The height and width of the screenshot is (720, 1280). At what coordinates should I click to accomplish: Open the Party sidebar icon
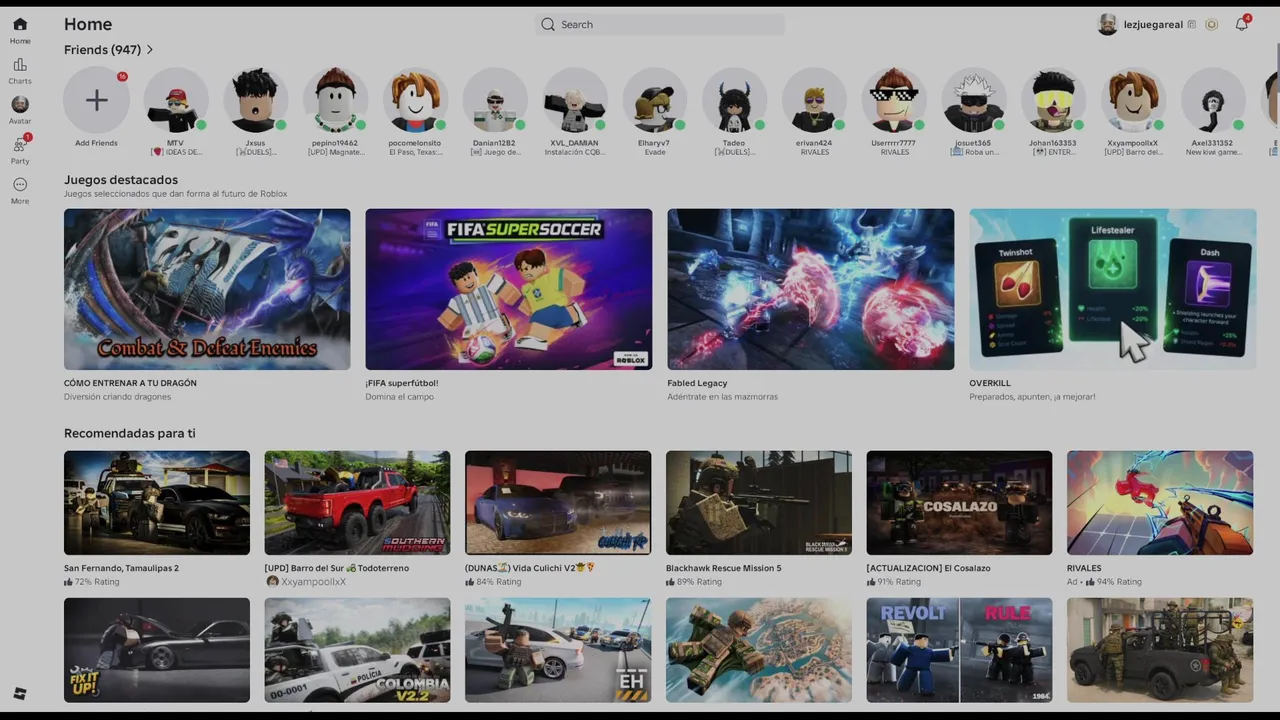click(x=20, y=145)
